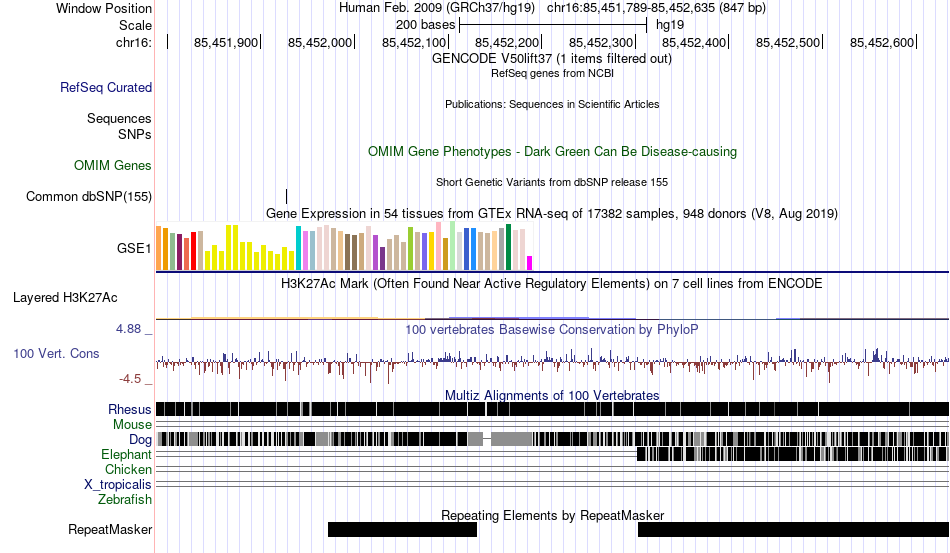The image size is (950, 553).
Task: Click the Elephant alignment block
Action: point(792,454)
